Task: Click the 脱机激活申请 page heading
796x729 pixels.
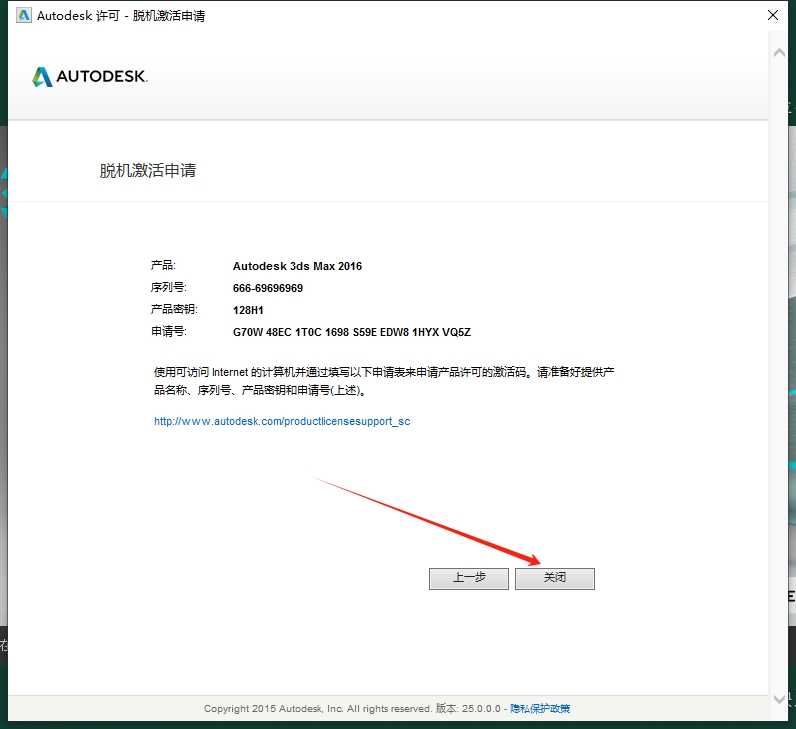Action: tap(148, 170)
